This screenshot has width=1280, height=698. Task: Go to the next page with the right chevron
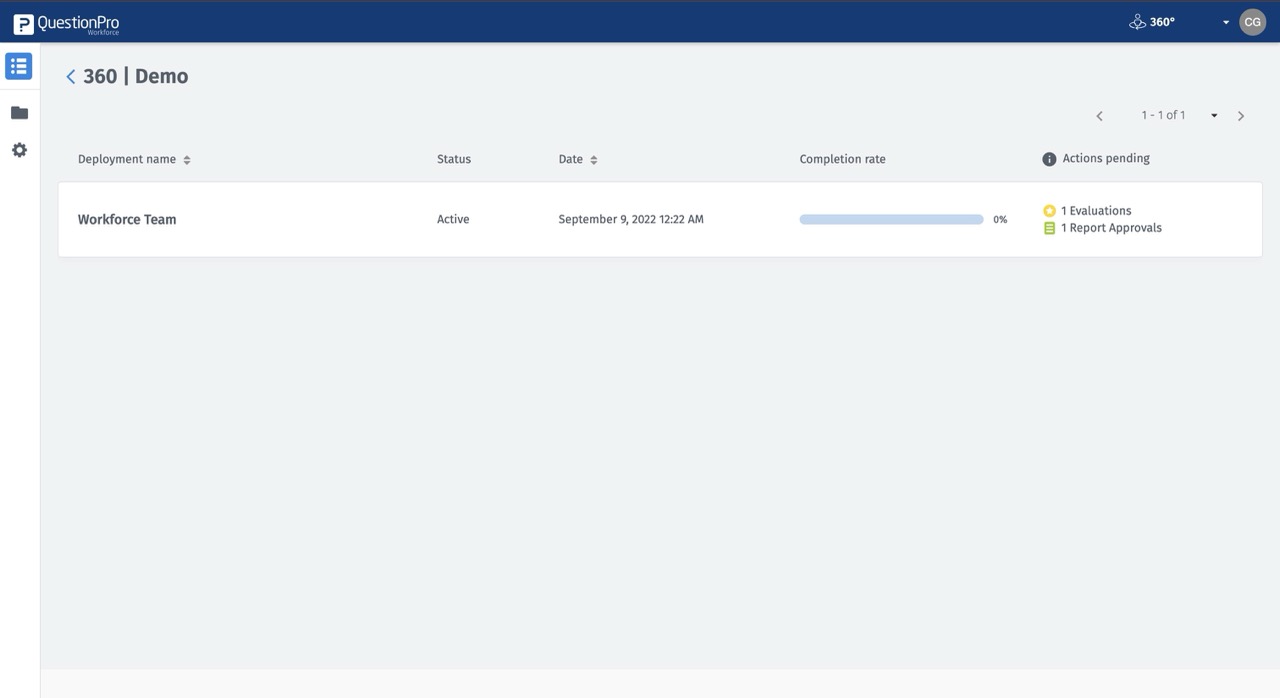tap(1240, 115)
